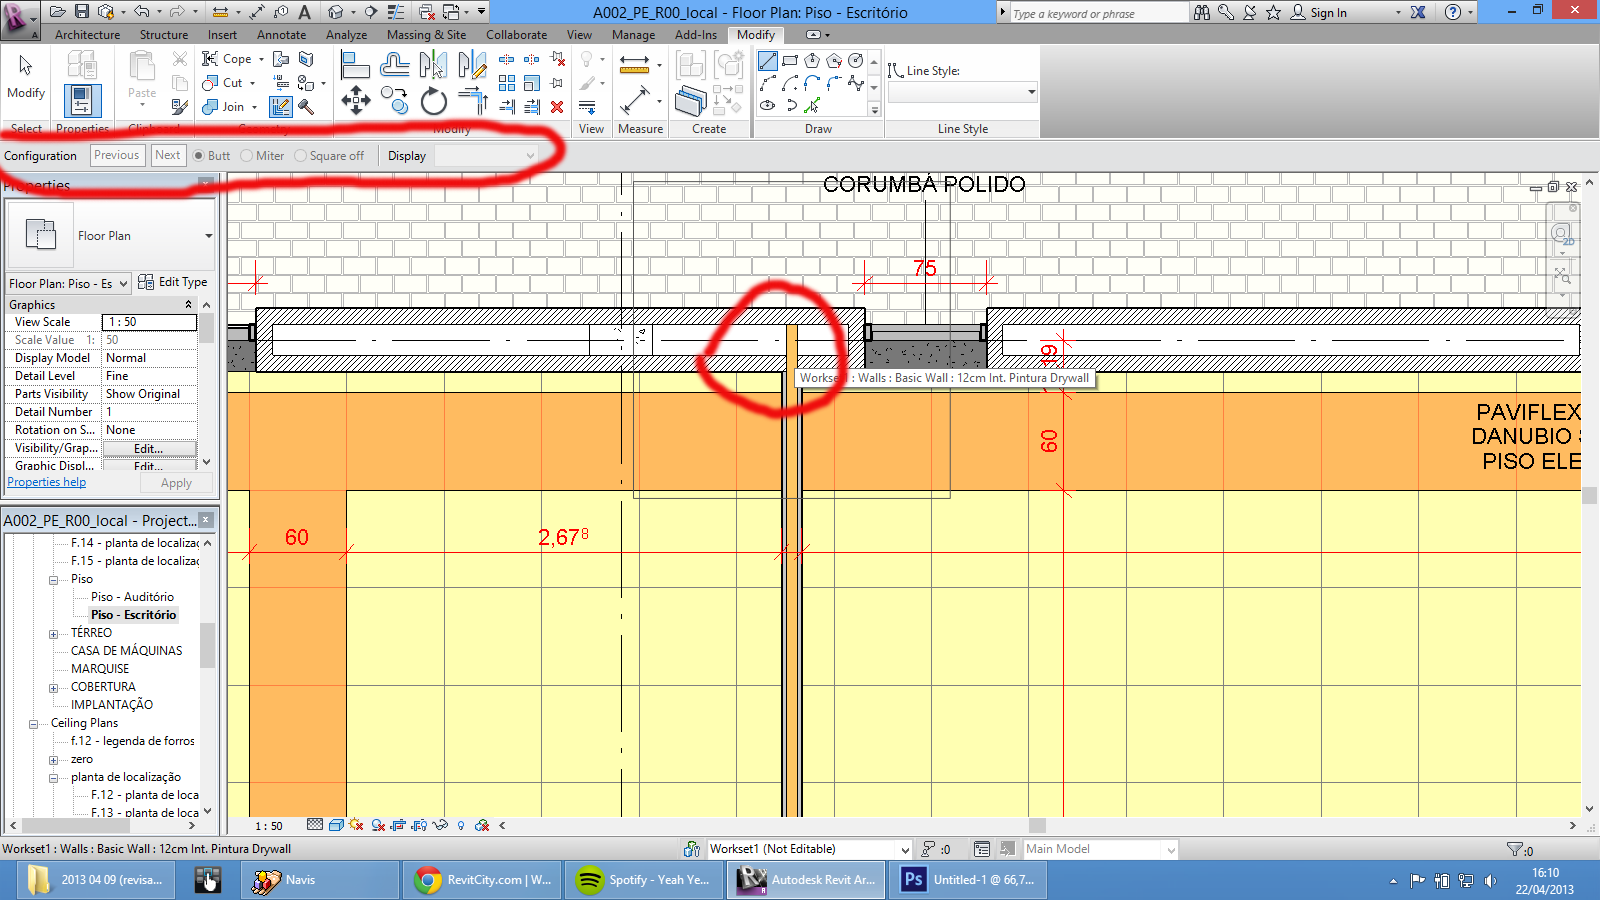This screenshot has width=1600, height=900.
Task: Select the Butt radio option
Action: point(199,156)
